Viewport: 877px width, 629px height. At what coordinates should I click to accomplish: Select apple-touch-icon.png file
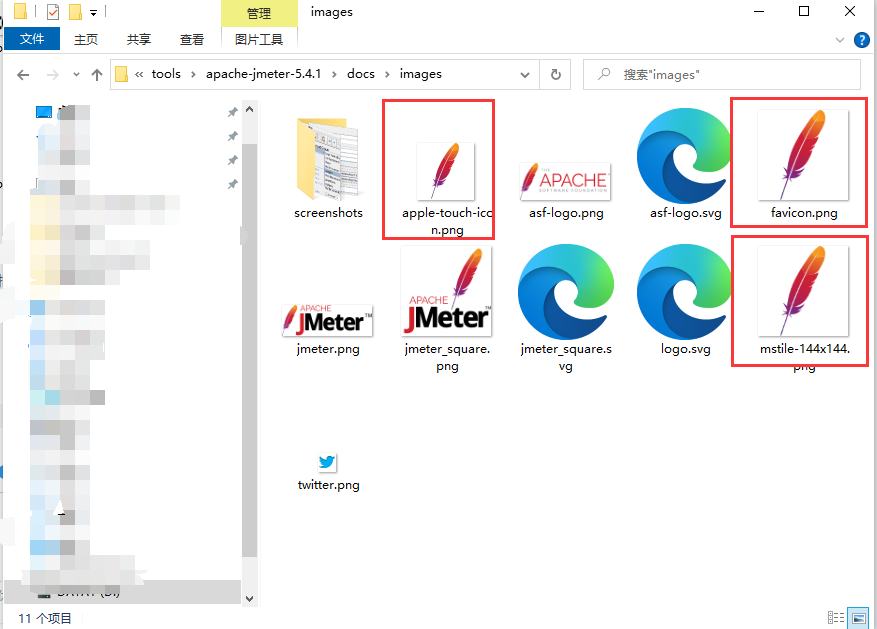(x=447, y=188)
